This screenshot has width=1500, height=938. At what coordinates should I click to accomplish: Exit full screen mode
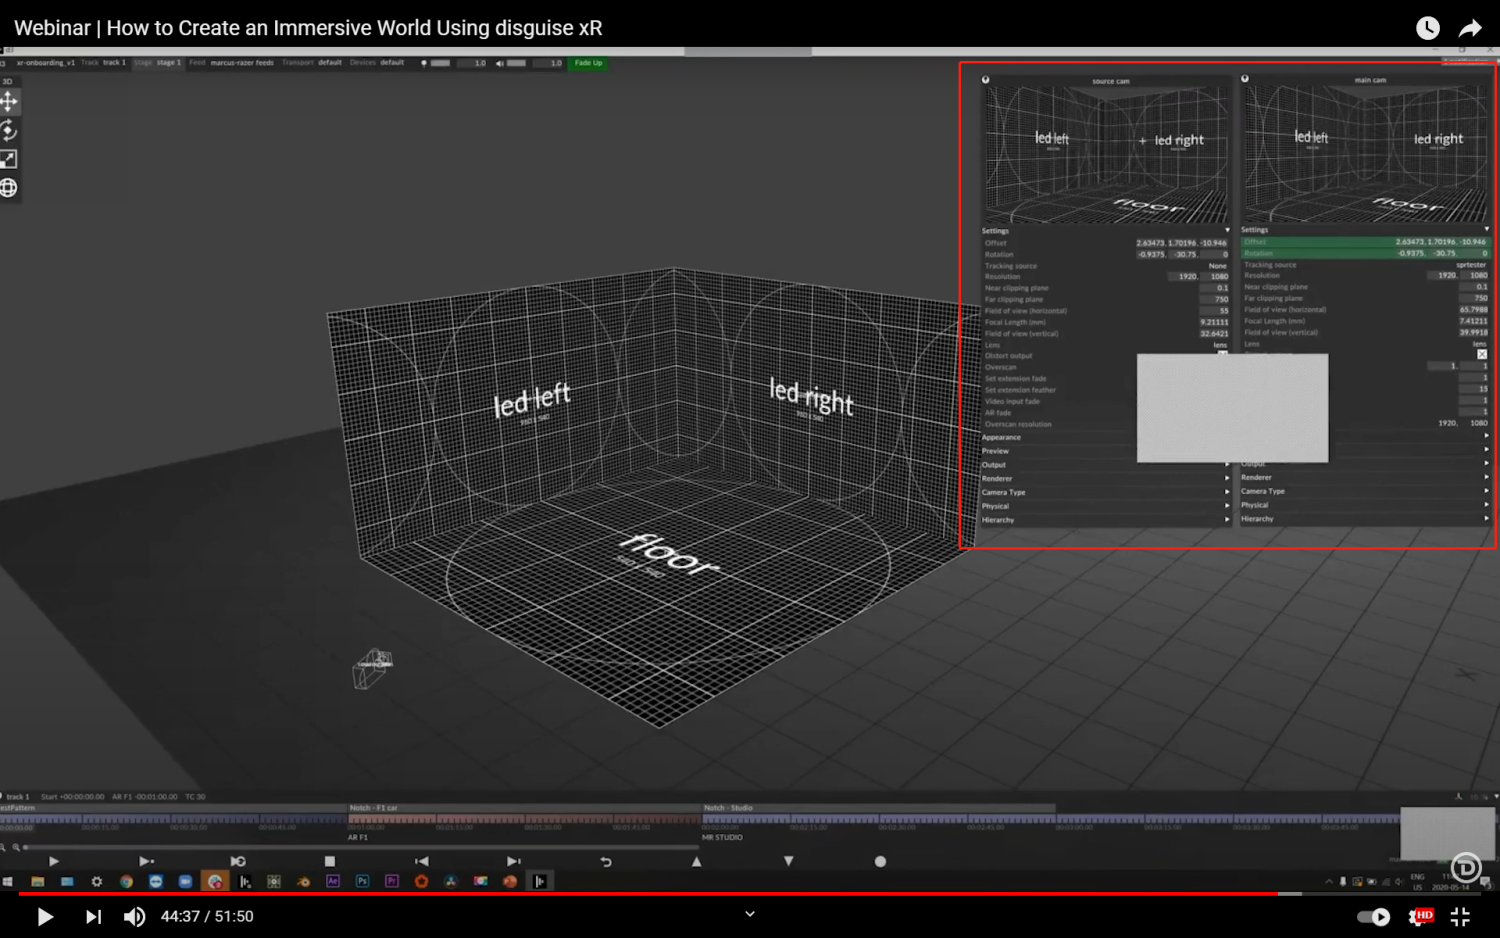[1460, 916]
